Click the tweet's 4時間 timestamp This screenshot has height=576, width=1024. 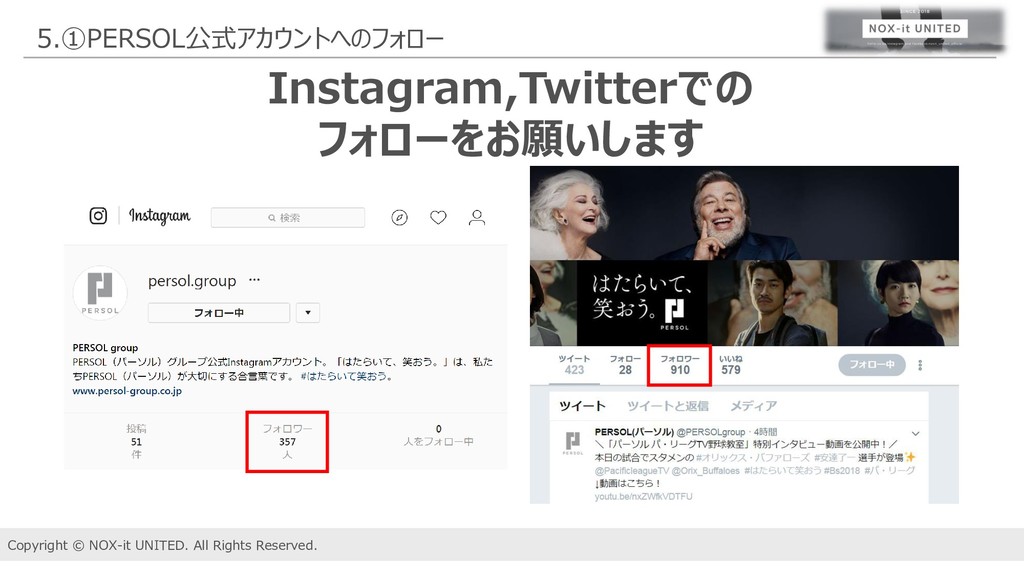[x=765, y=432]
